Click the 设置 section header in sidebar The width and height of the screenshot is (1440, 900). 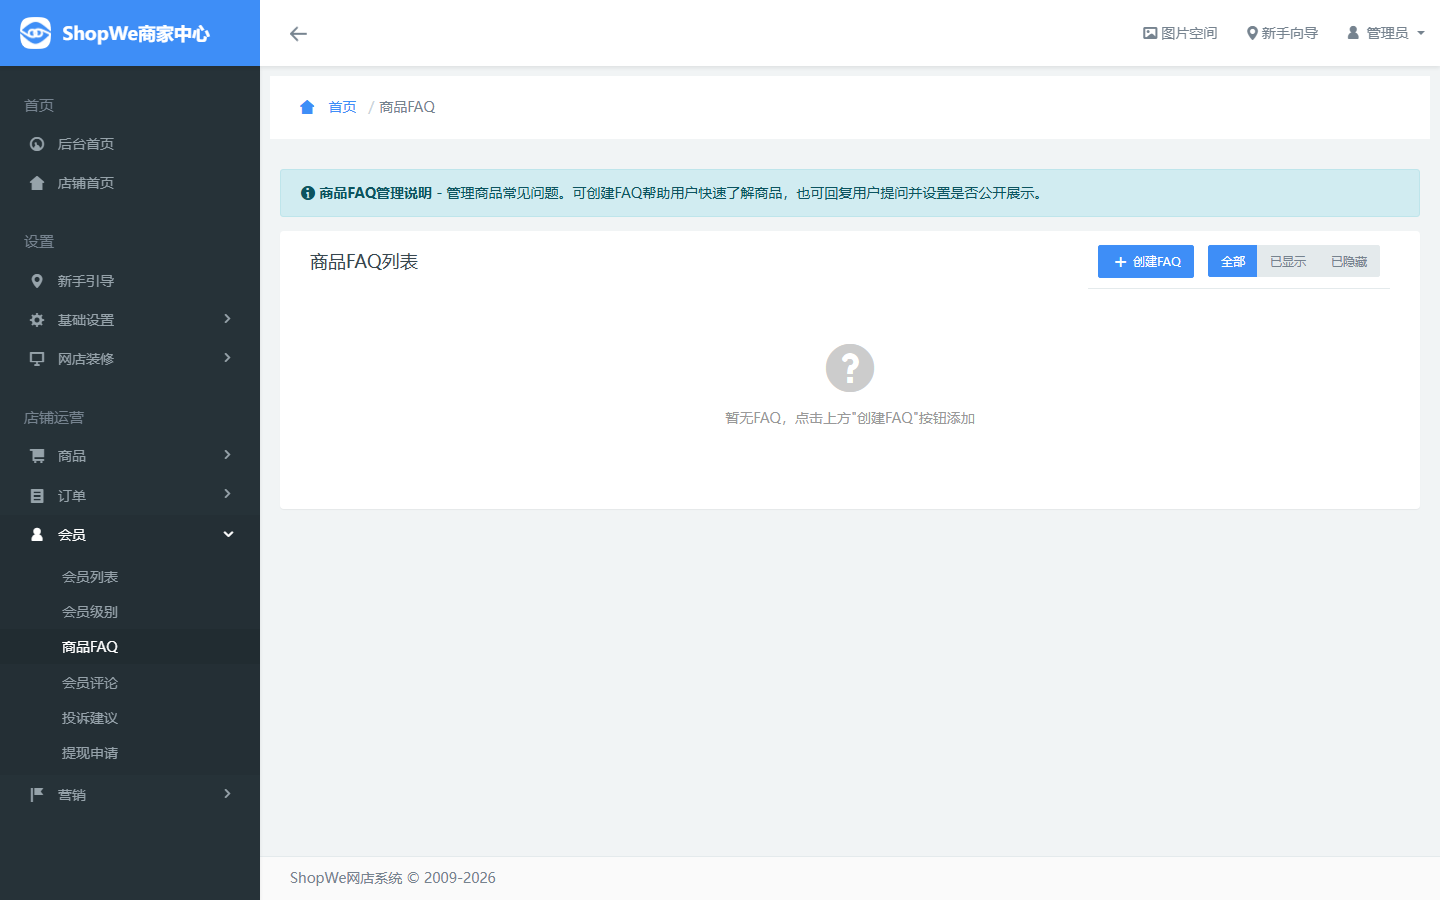click(x=39, y=242)
